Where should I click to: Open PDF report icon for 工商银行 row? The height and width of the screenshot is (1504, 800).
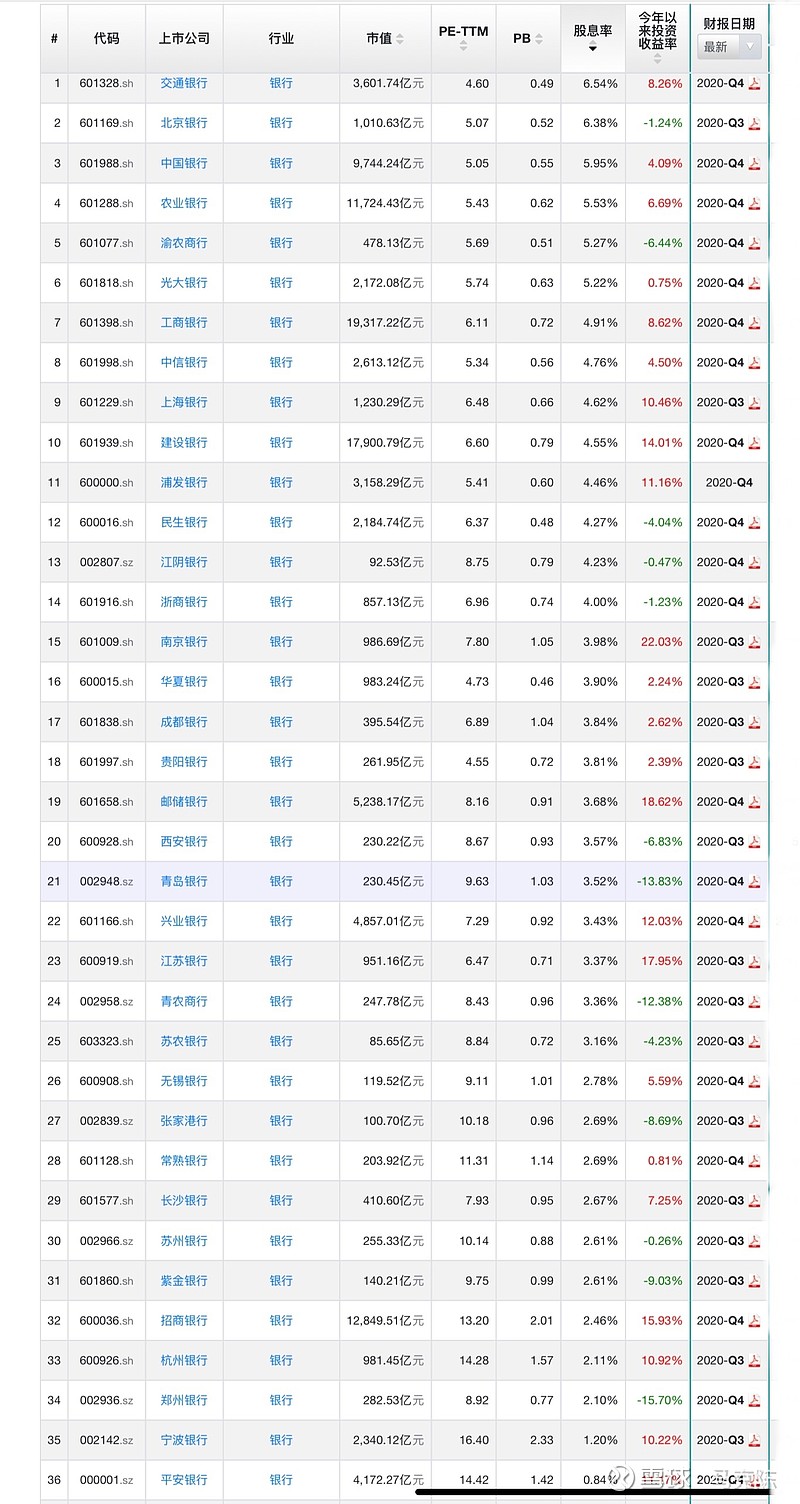click(755, 323)
